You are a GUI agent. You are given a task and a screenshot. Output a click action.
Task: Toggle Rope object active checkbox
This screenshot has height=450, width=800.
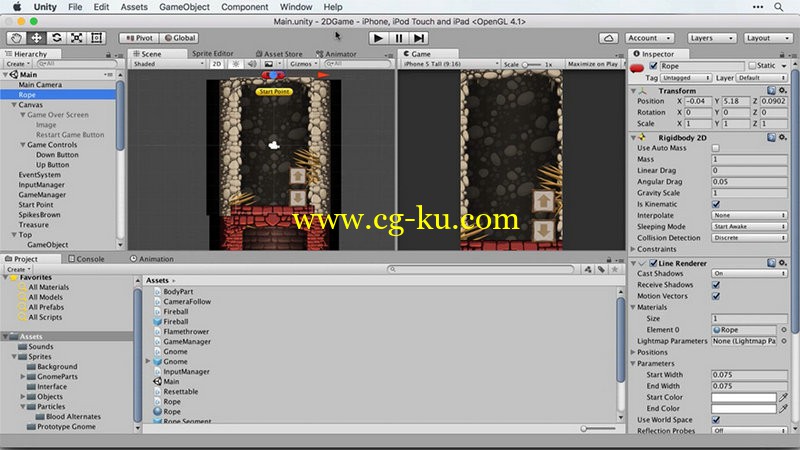653,66
